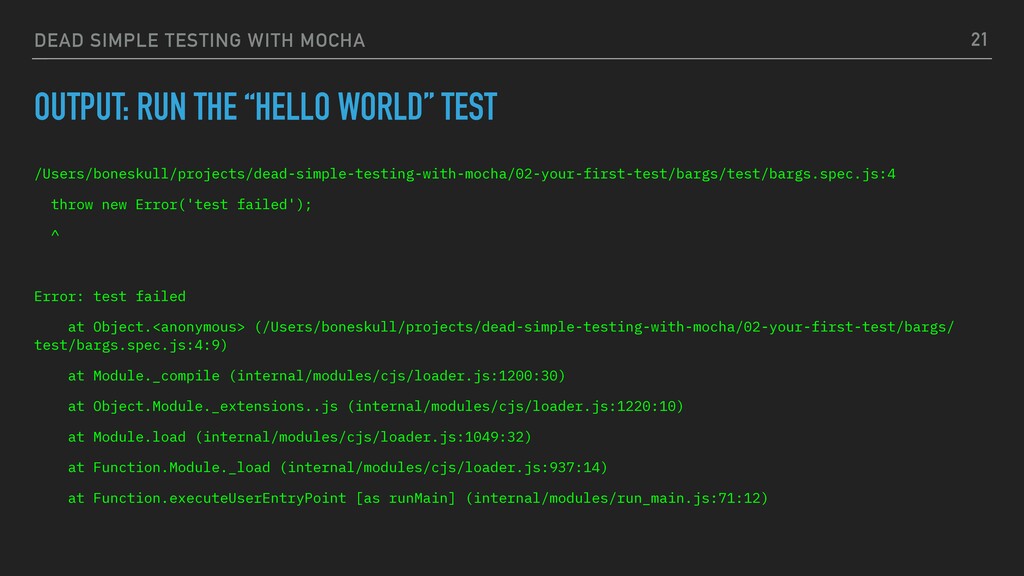The width and height of the screenshot is (1024, 576).
Task: Click the header 'Dead Simple Testing with Mocha'
Action: [x=199, y=40]
